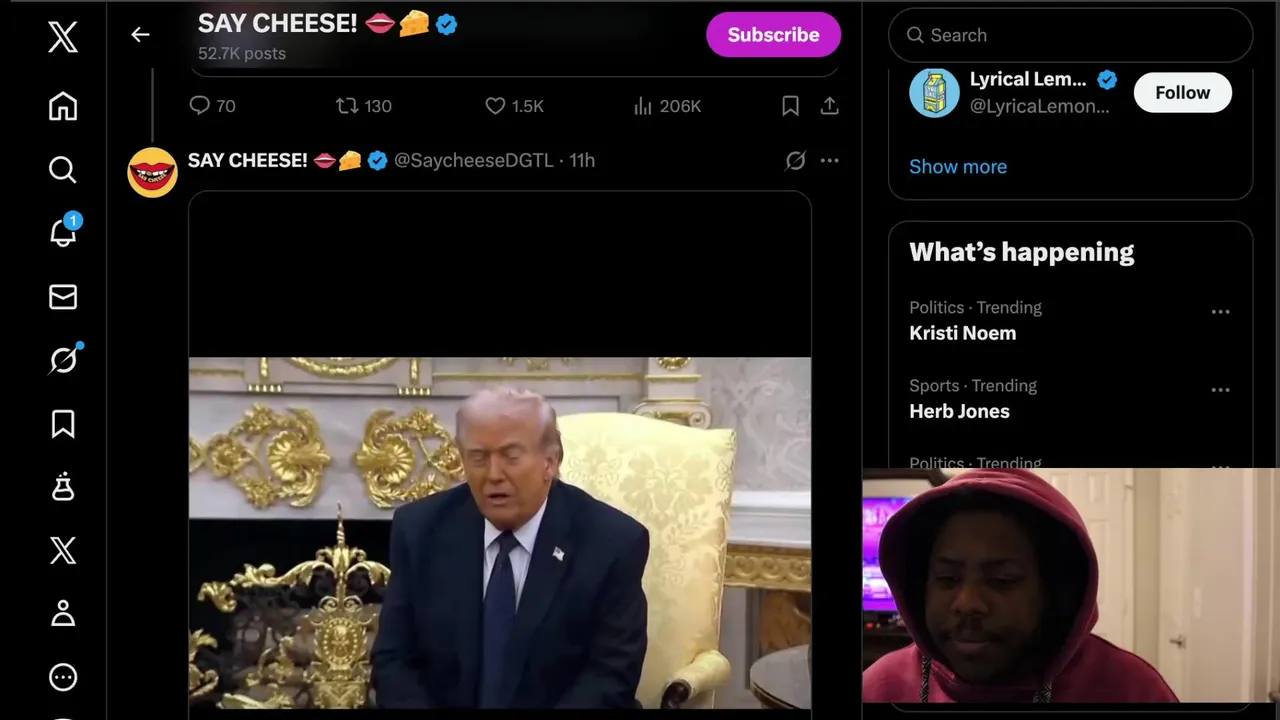1280x720 pixels.
Task: Open Messages envelope icon
Action: coord(63,297)
